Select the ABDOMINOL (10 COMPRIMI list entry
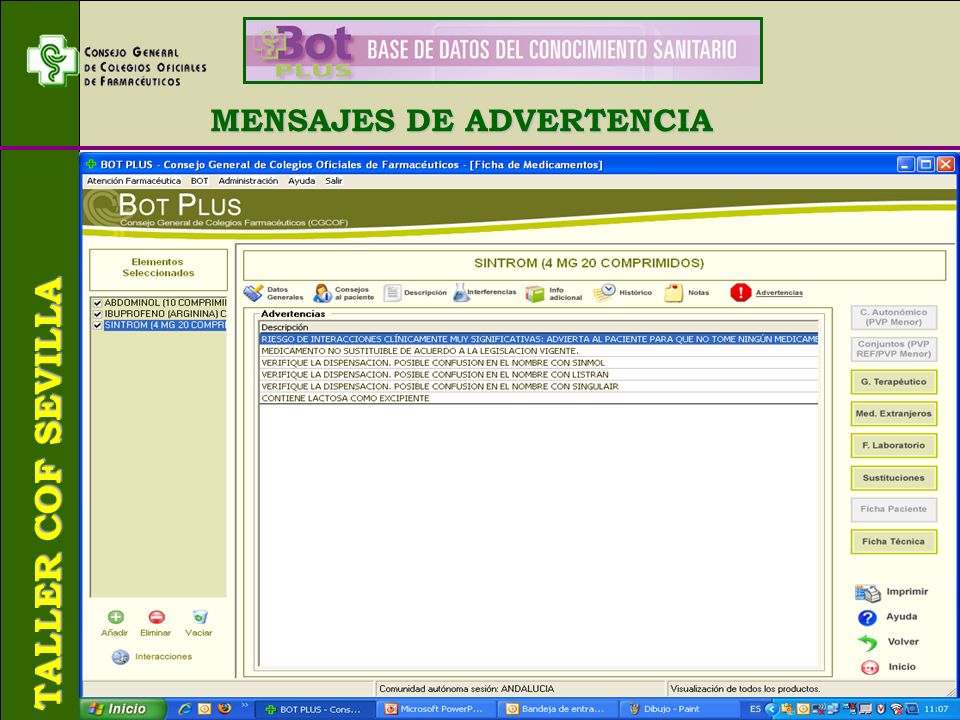 [165, 303]
